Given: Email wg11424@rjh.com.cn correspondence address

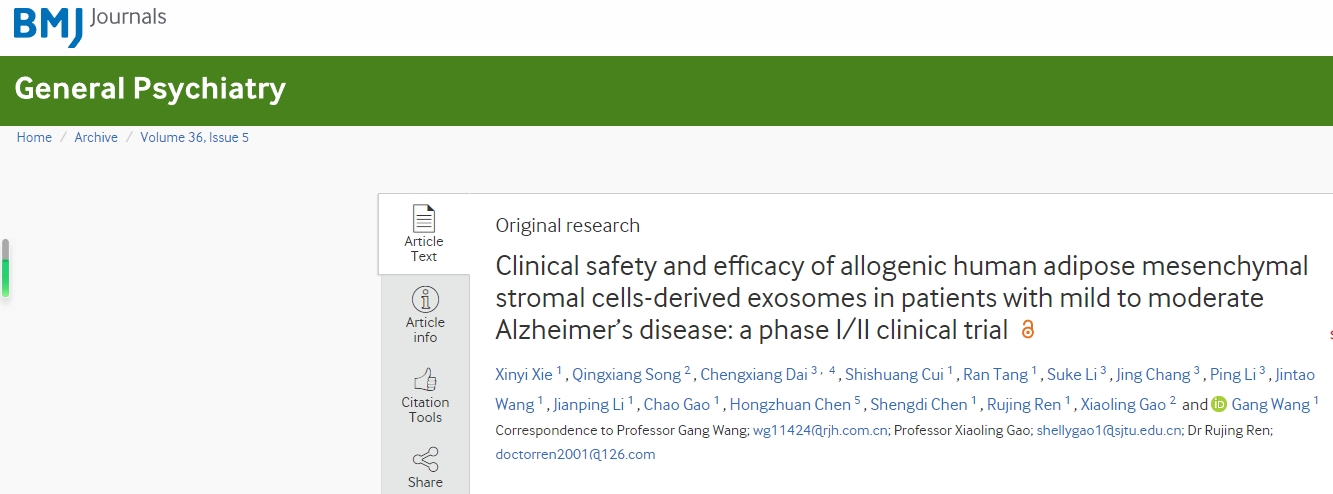Looking at the screenshot, I should 820,431.
